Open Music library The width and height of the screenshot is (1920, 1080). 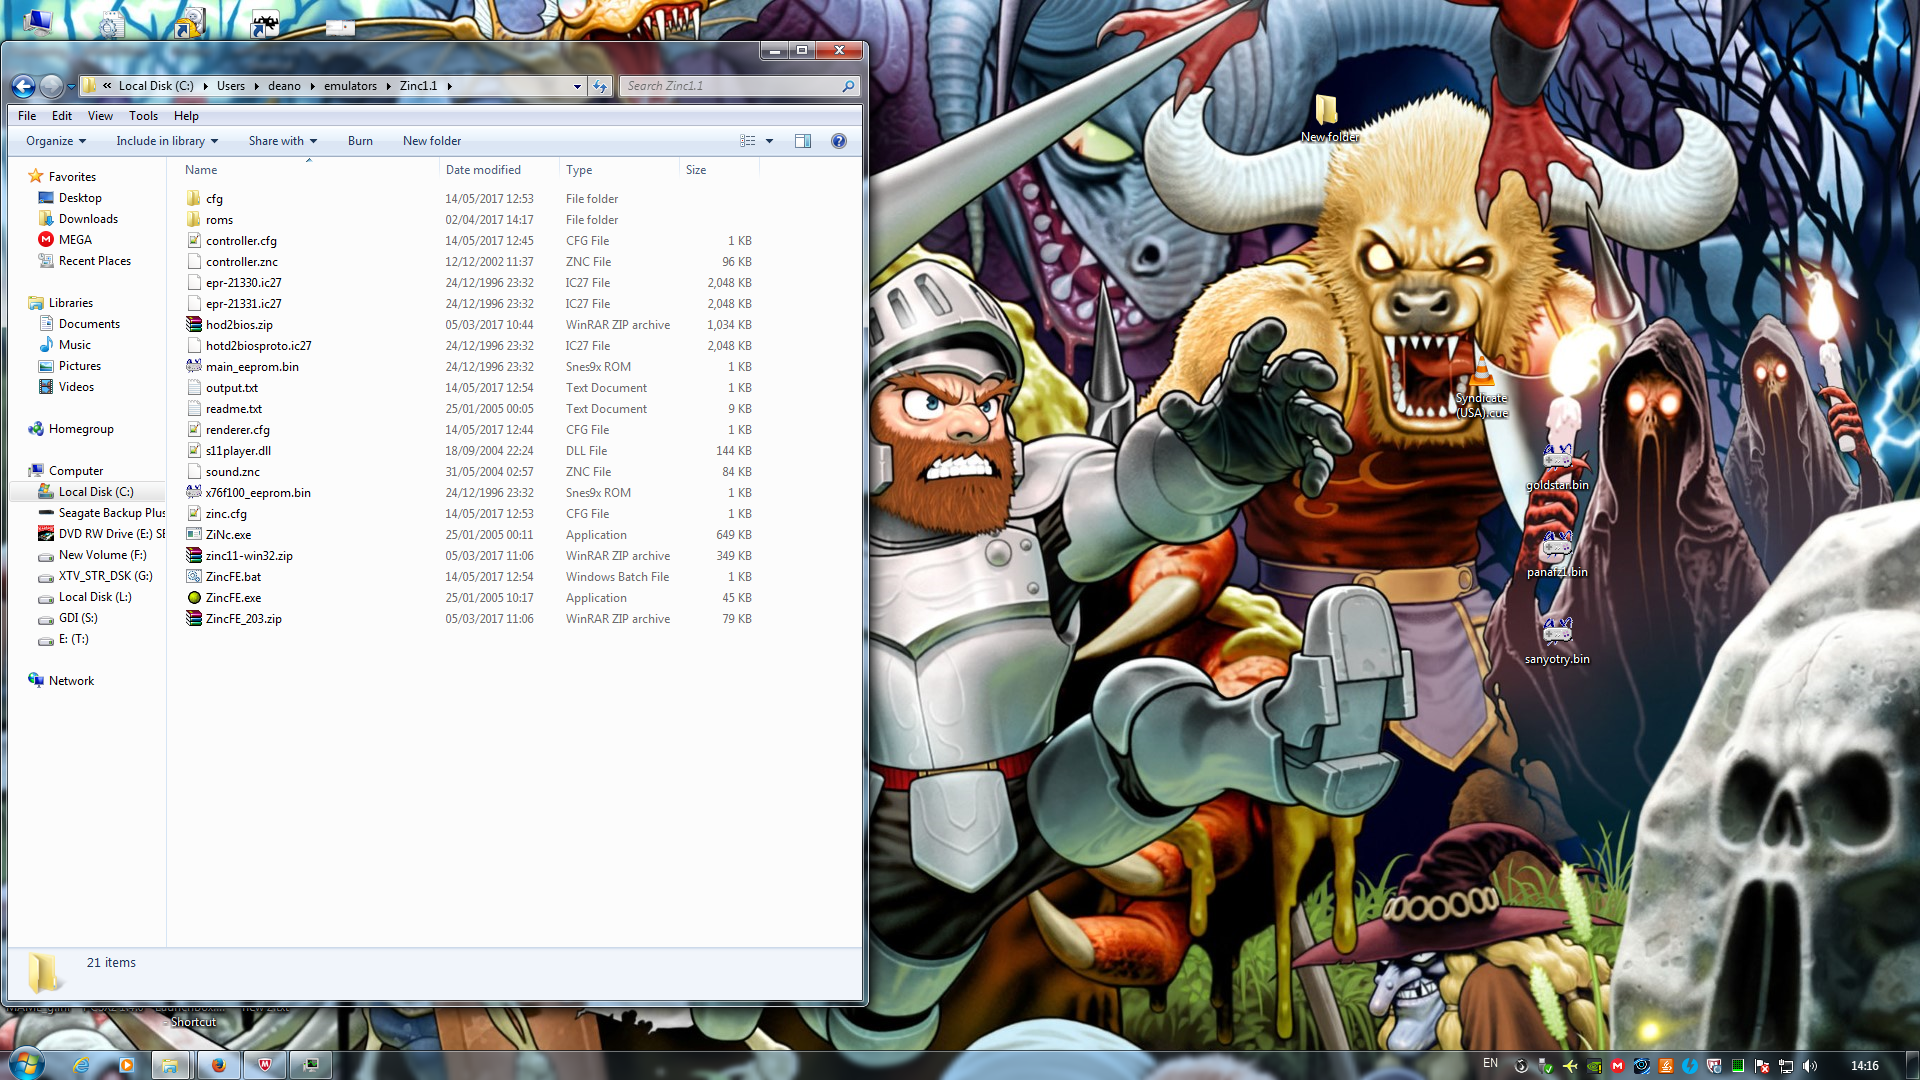(74, 345)
